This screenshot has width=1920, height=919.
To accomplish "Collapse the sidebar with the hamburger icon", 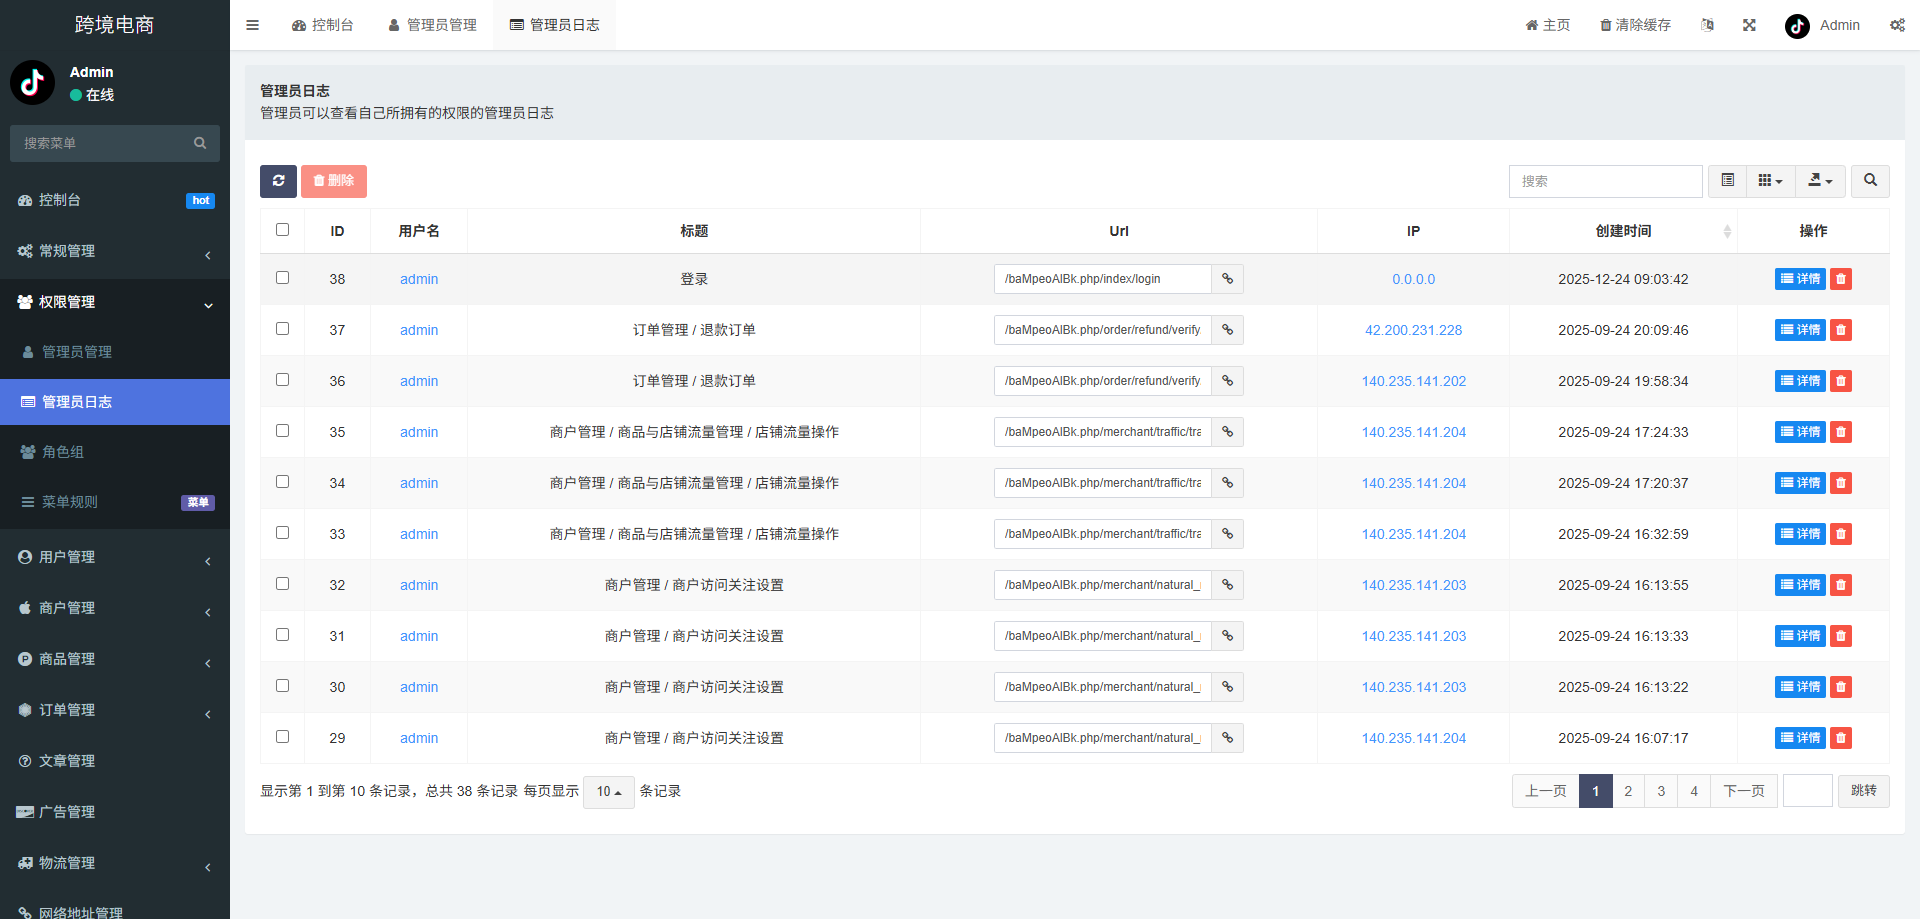I will pos(252,24).
